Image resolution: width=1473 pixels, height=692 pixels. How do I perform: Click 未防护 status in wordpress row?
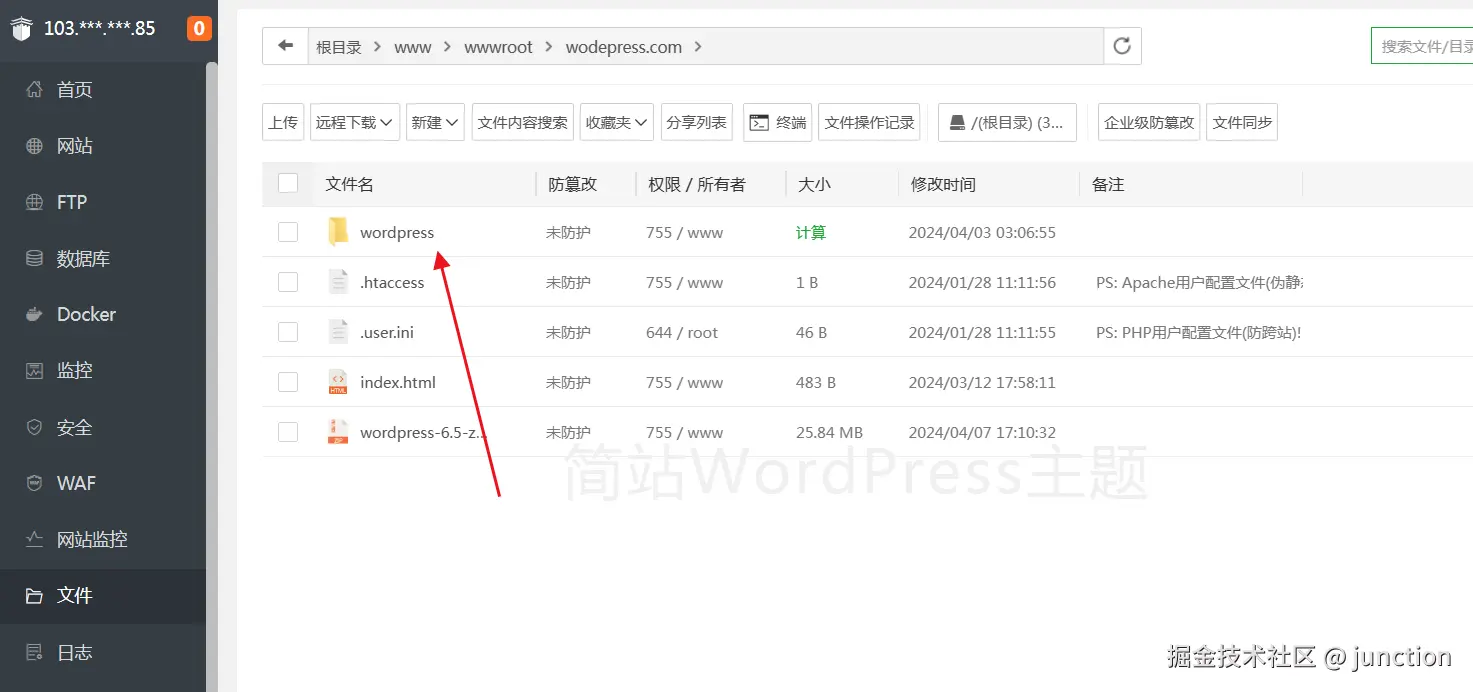tap(568, 232)
